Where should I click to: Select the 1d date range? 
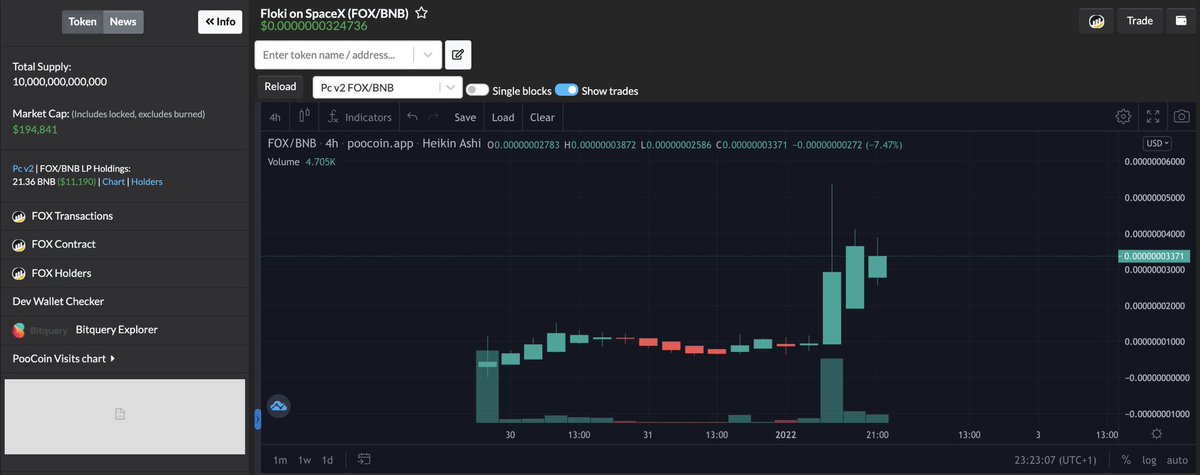coord(327,459)
